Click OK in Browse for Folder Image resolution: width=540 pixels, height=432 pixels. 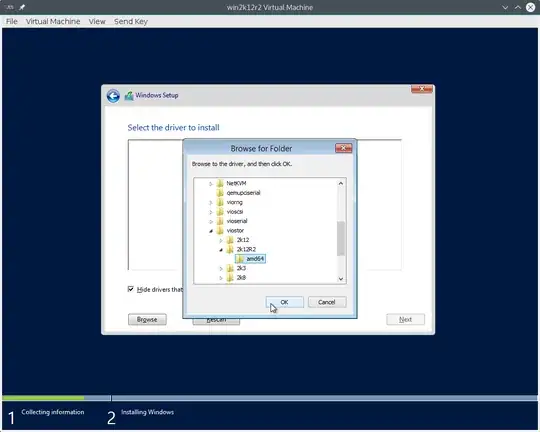point(284,302)
